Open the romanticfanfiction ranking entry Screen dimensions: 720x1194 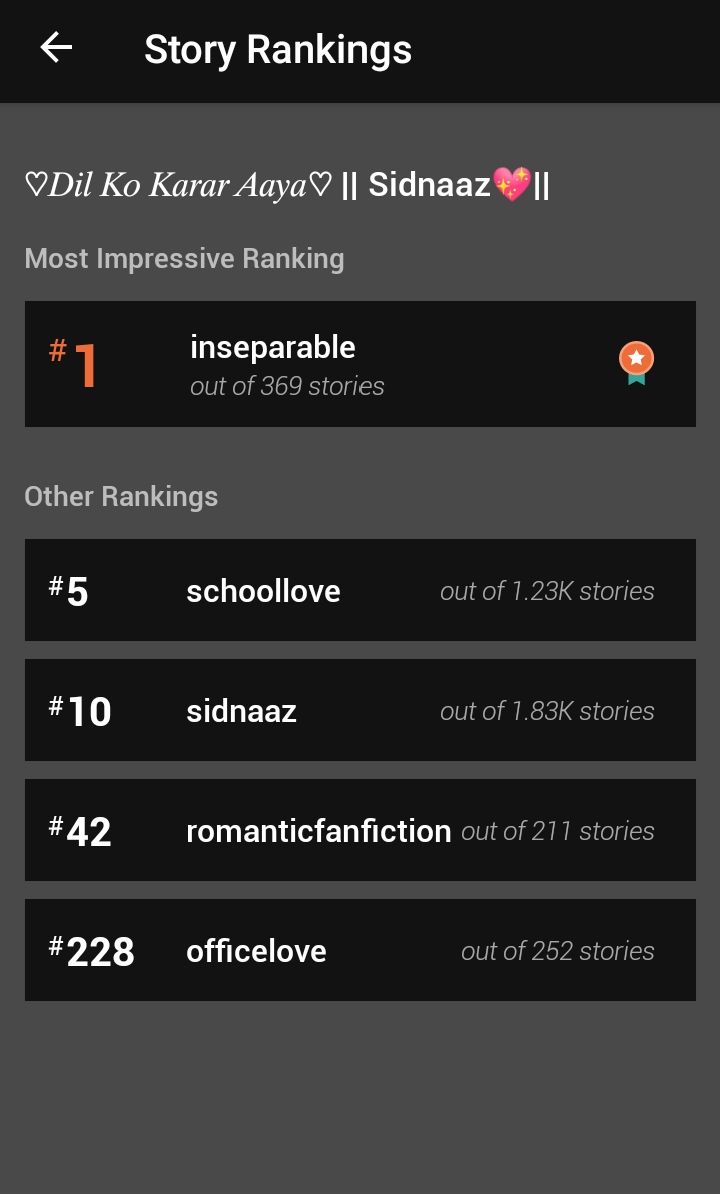coord(360,830)
